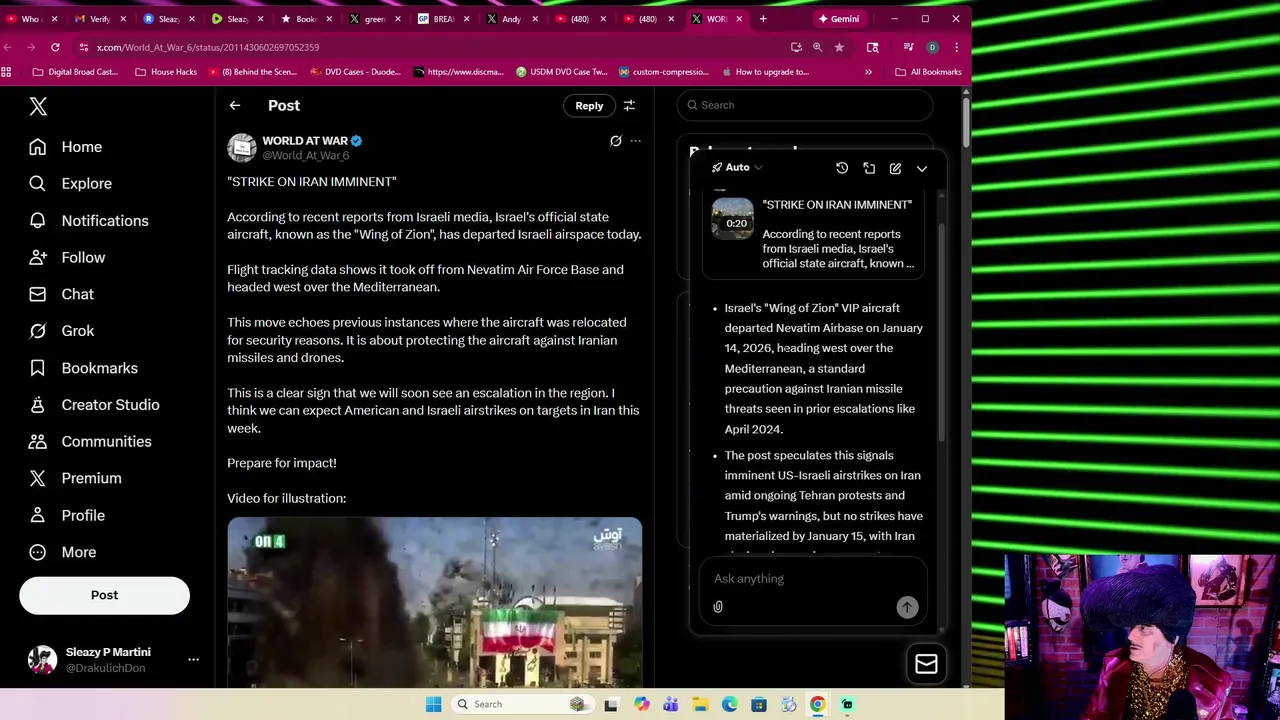1280x720 pixels.
Task: Click the Profile person icon
Action: coord(38,515)
